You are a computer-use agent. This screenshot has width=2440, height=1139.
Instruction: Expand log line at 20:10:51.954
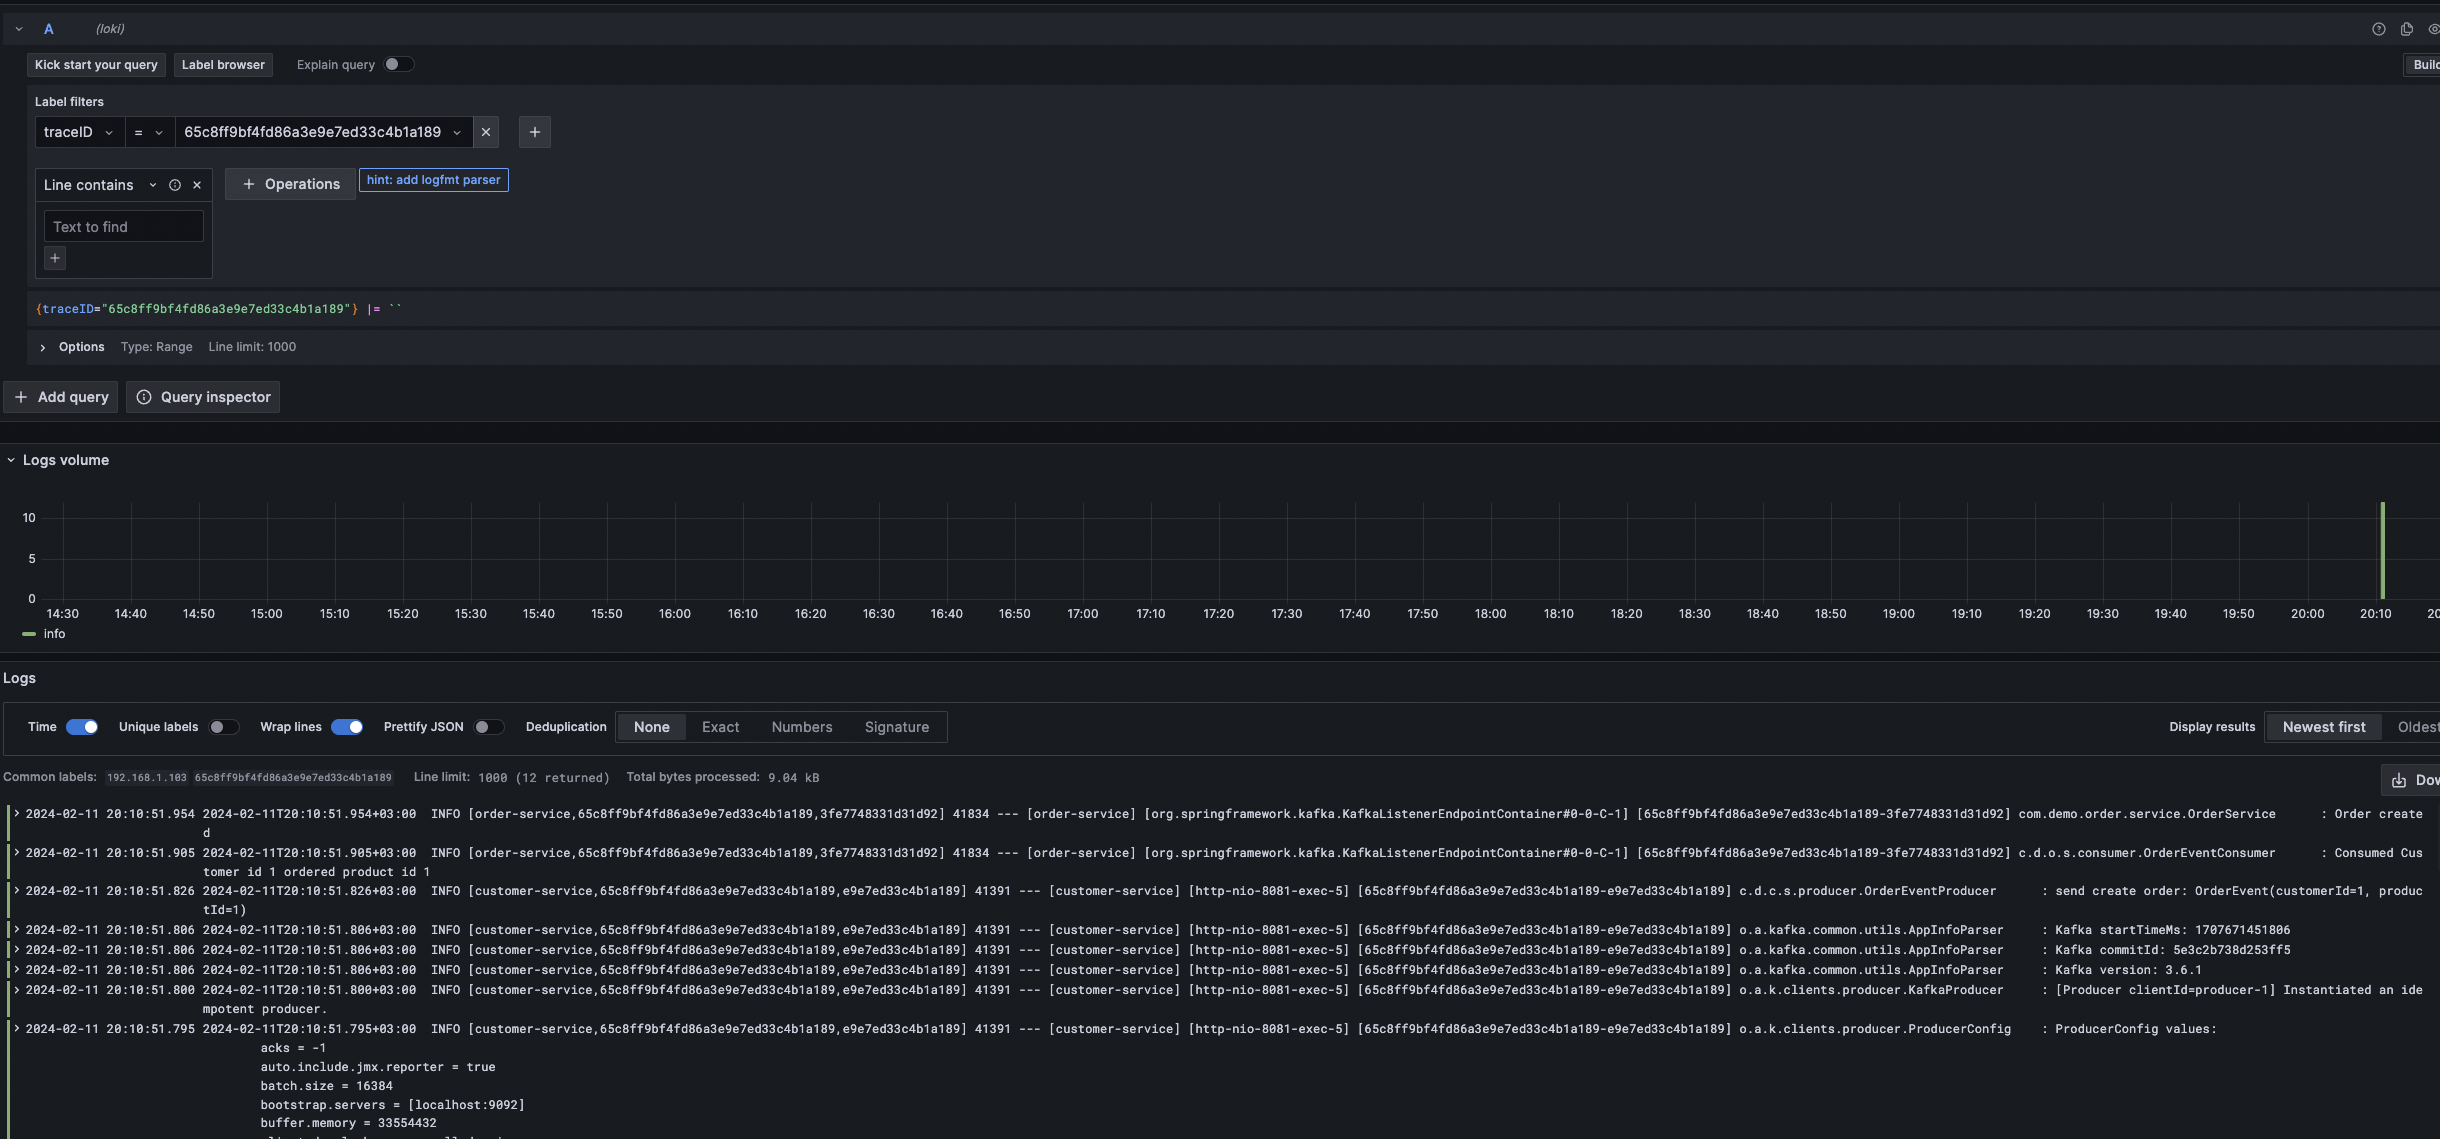(17, 813)
